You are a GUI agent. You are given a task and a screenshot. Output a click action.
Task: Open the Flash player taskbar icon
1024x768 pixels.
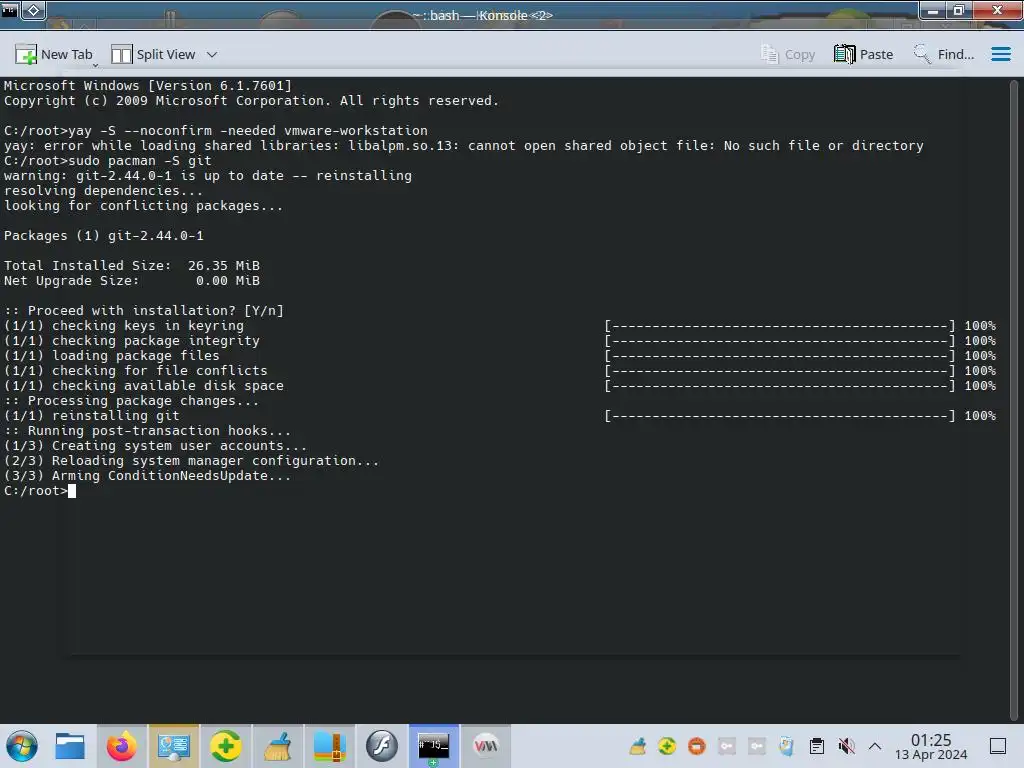point(382,746)
